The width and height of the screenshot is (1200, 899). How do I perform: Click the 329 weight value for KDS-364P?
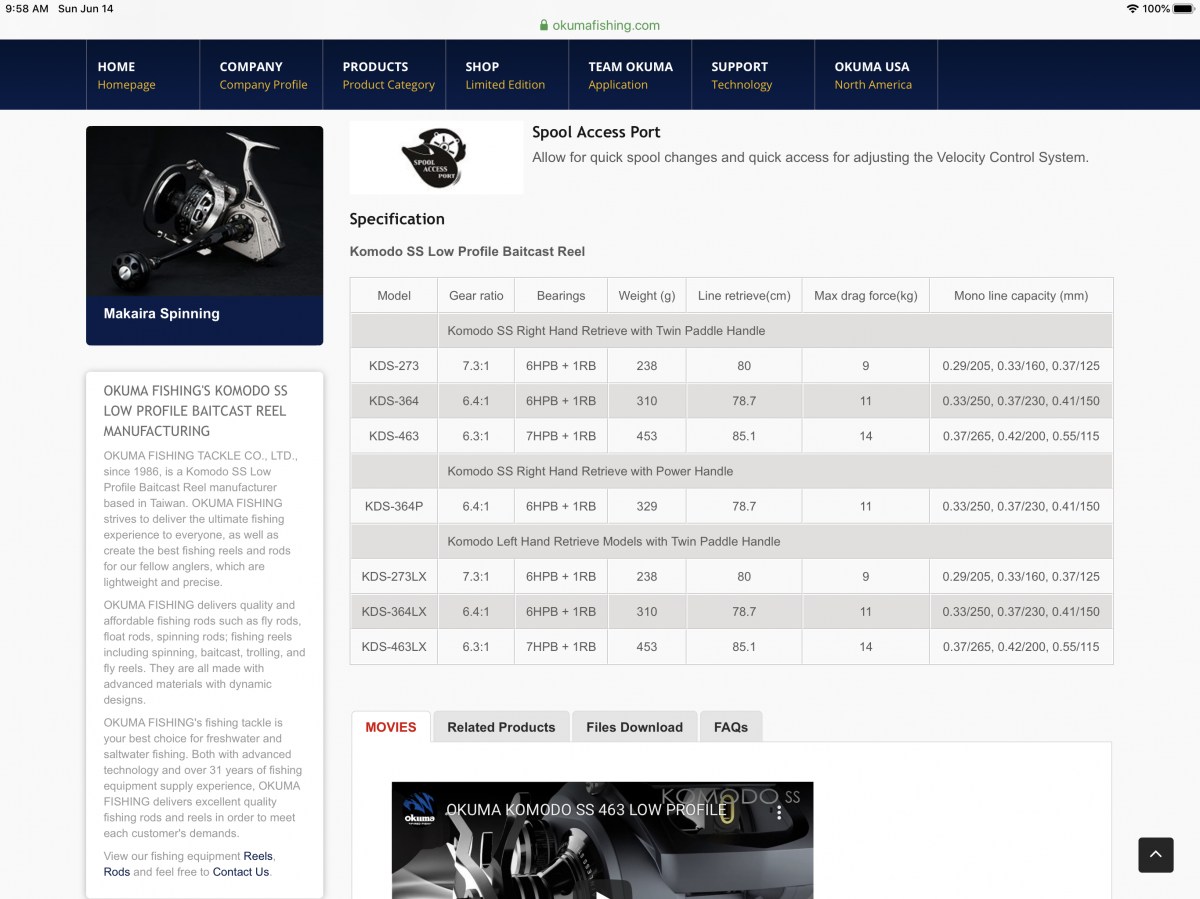(647, 506)
